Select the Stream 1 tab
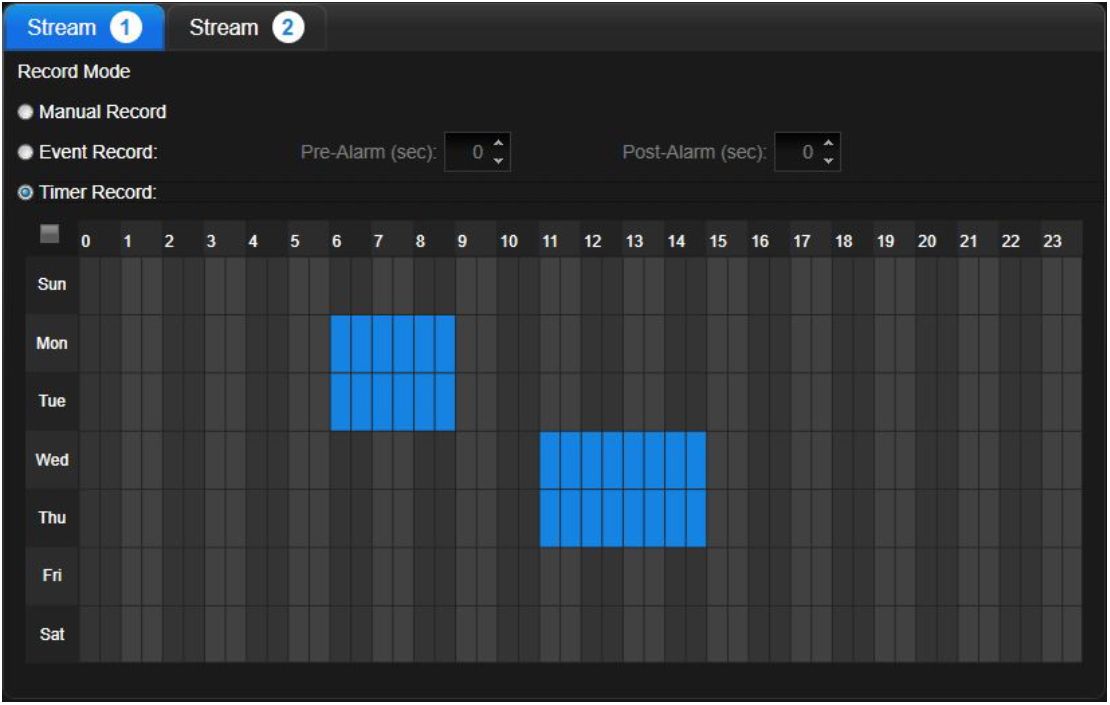This screenshot has height=705, width=1110. click(82, 28)
